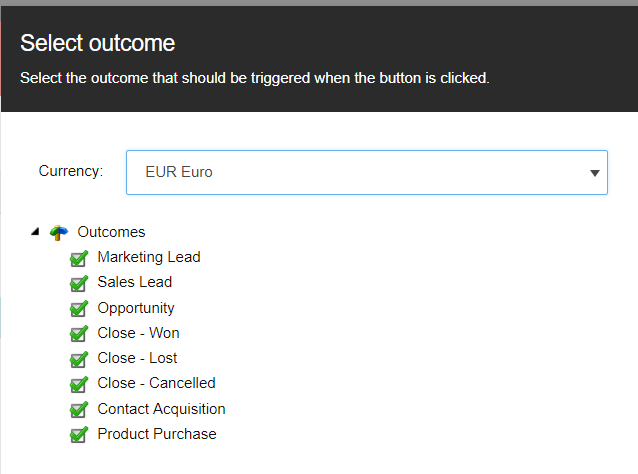Click the Contact Acquisition checkmark icon
The height and width of the screenshot is (474, 638).
[x=79, y=409]
